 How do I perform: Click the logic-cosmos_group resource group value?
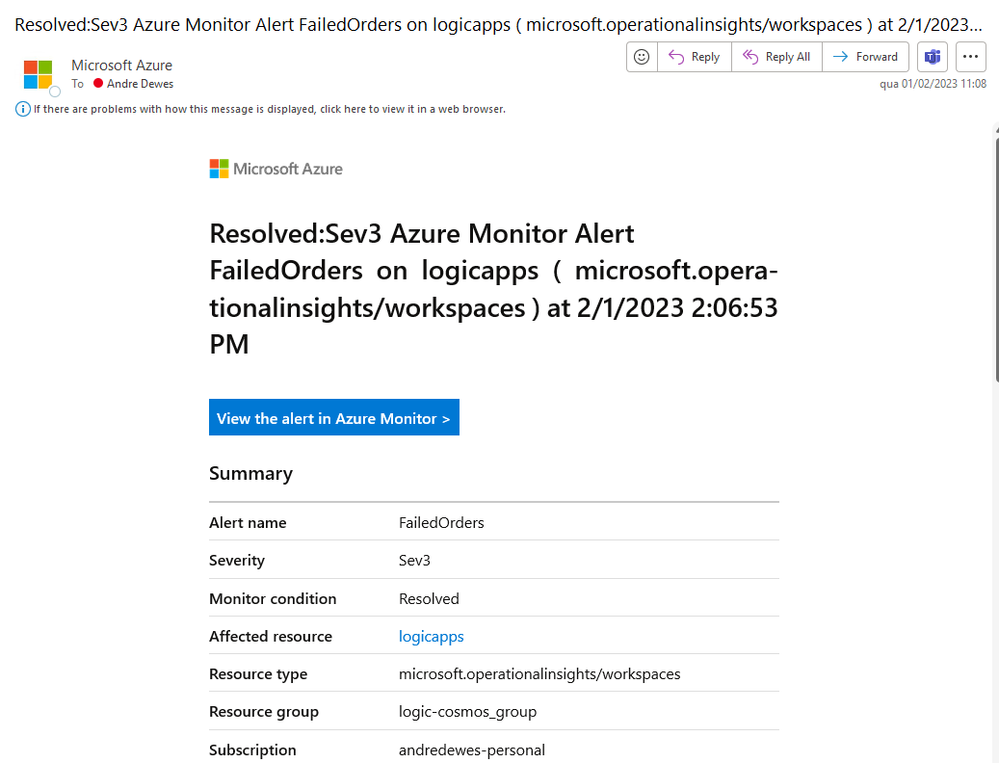point(468,711)
